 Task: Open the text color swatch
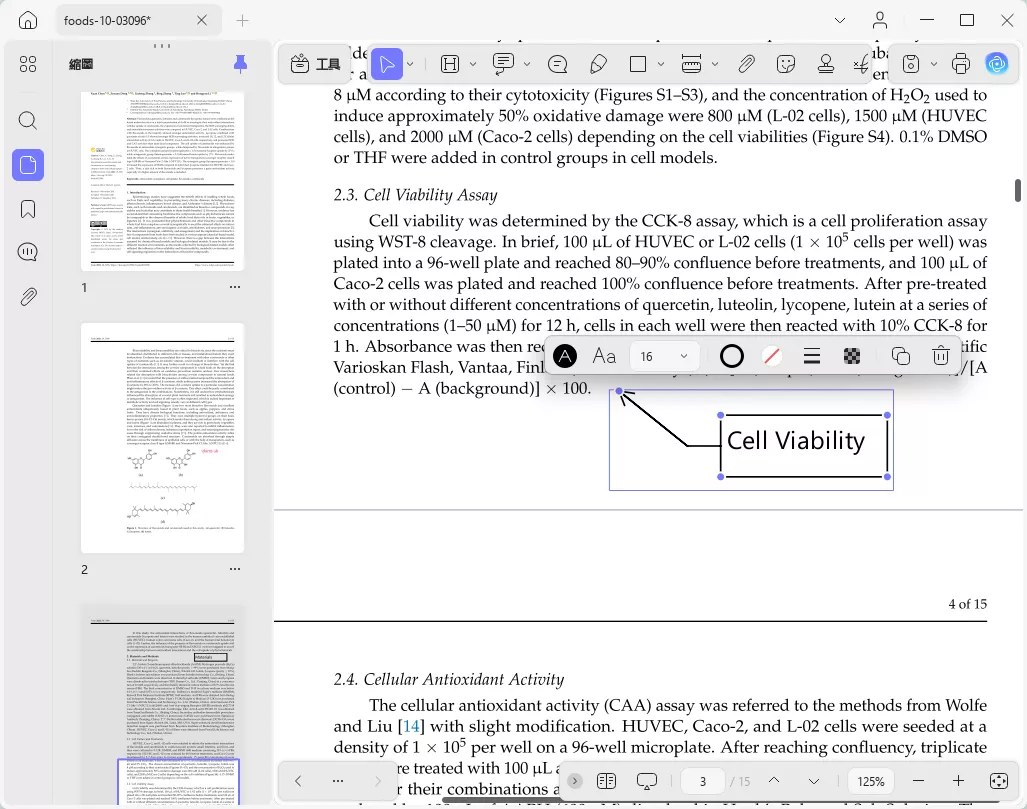pos(565,356)
